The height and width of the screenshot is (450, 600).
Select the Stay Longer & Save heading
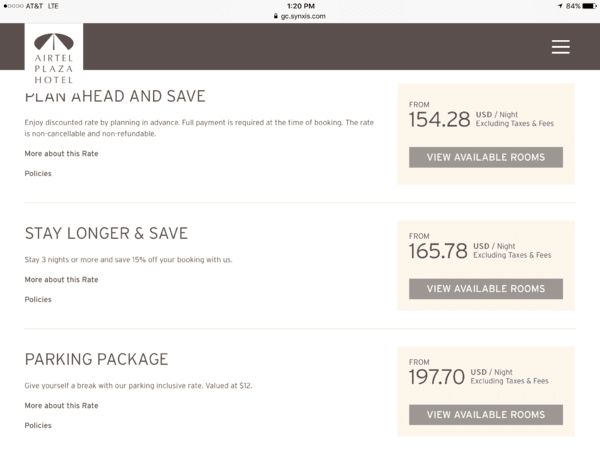pyautogui.click(x=106, y=233)
